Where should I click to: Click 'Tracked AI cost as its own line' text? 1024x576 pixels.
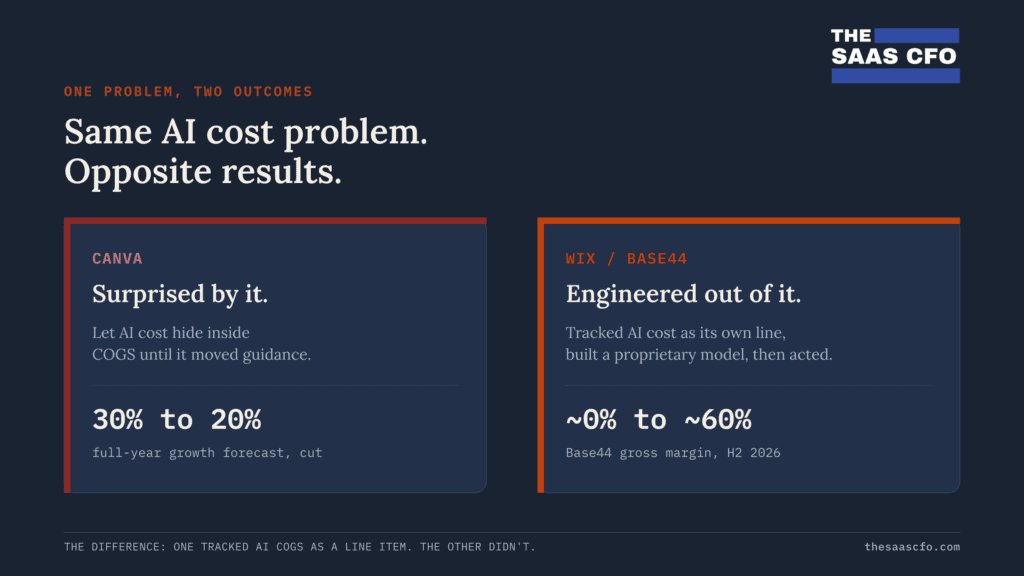675,332
